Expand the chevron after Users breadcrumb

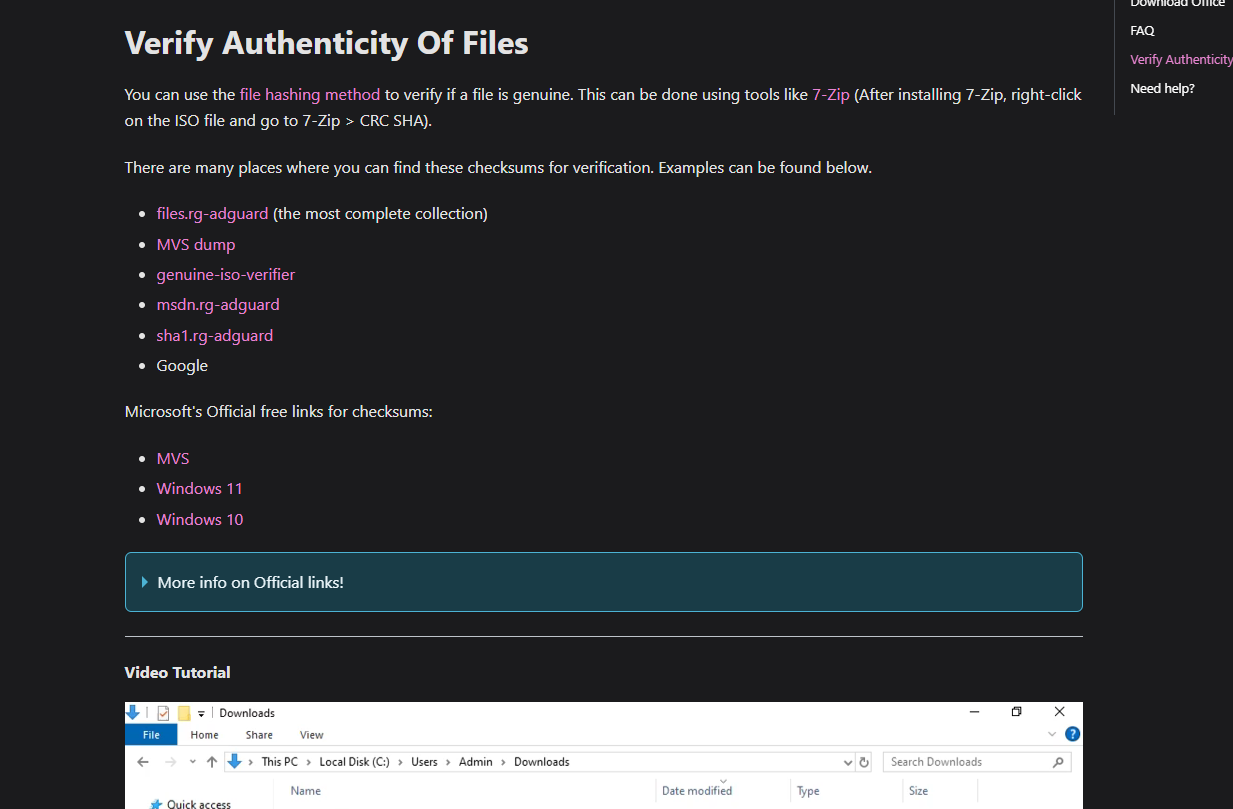449,762
